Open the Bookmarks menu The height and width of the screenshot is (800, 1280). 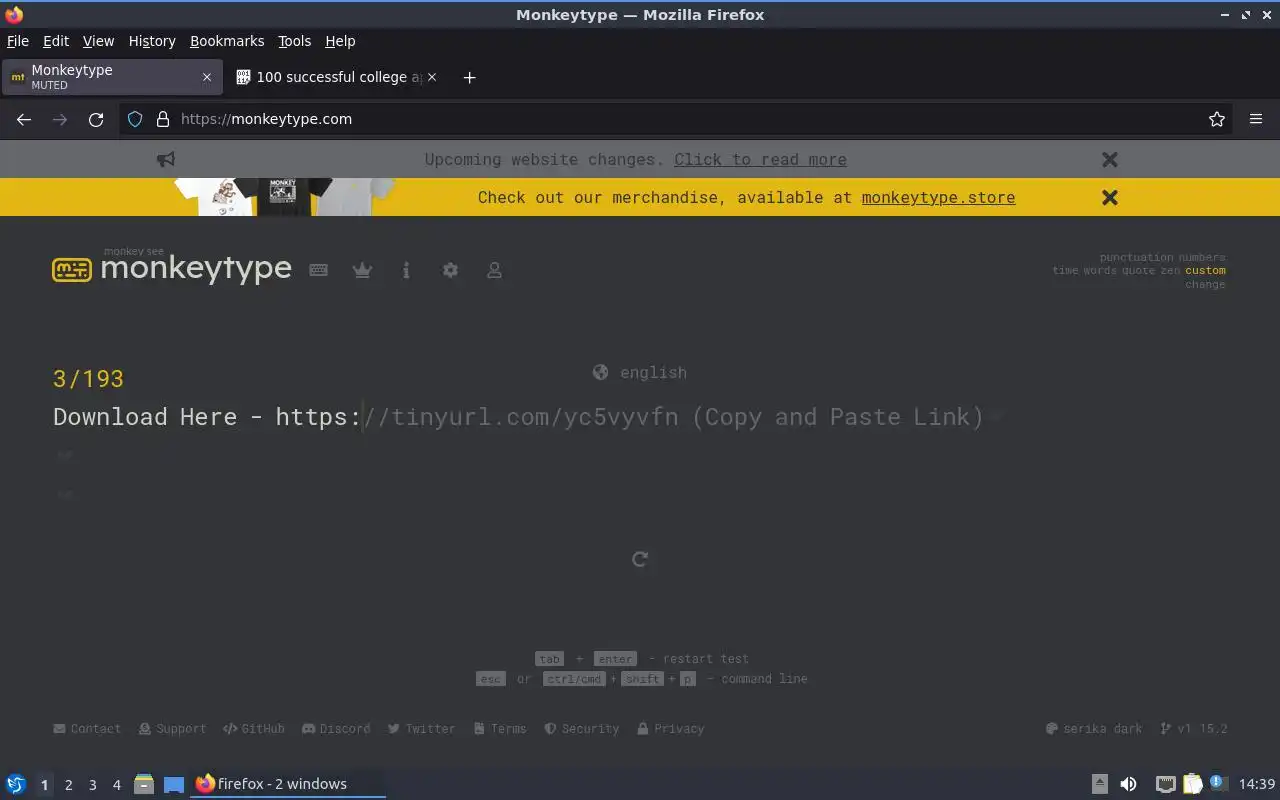(x=227, y=41)
